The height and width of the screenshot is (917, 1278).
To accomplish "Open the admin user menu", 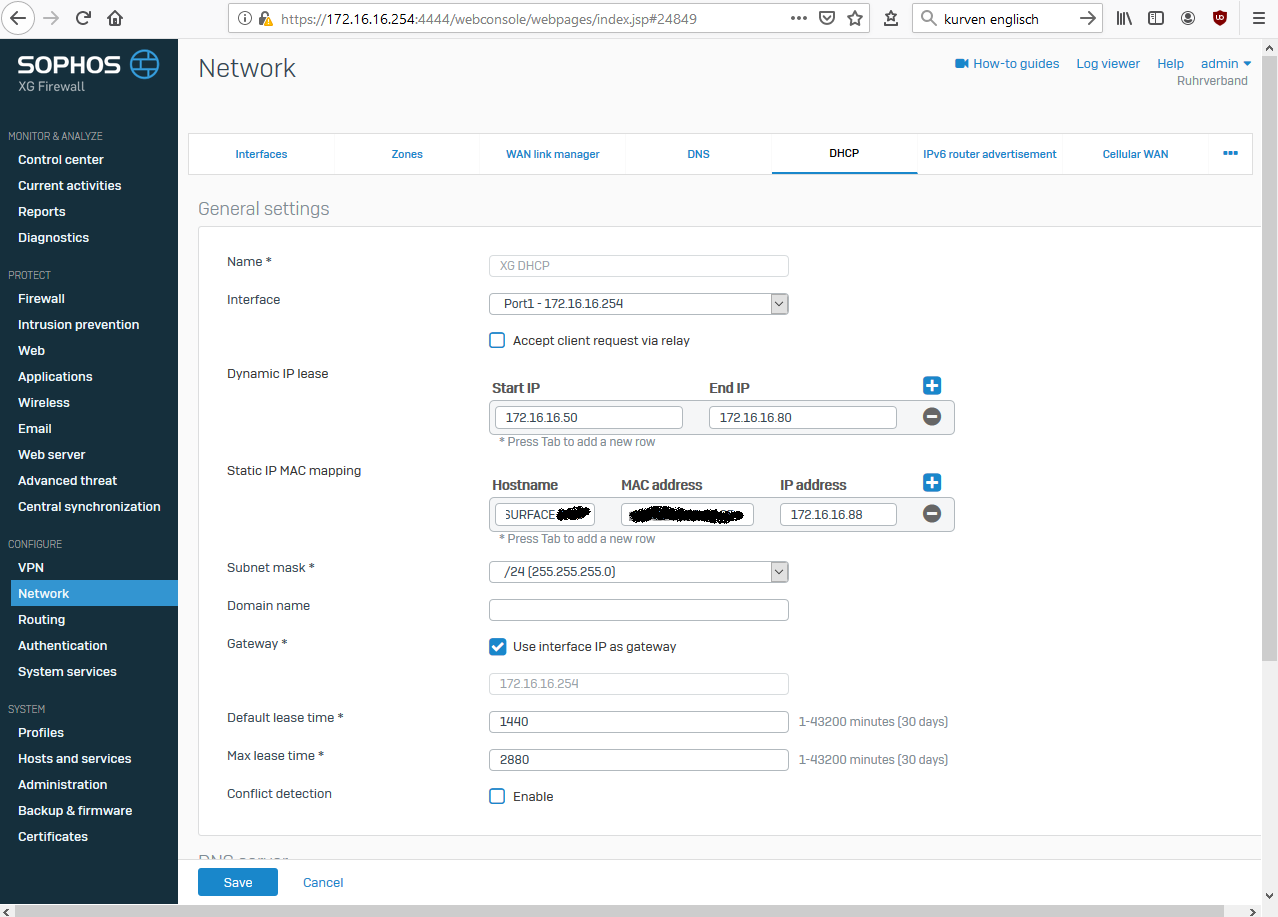I will (x=1225, y=63).
